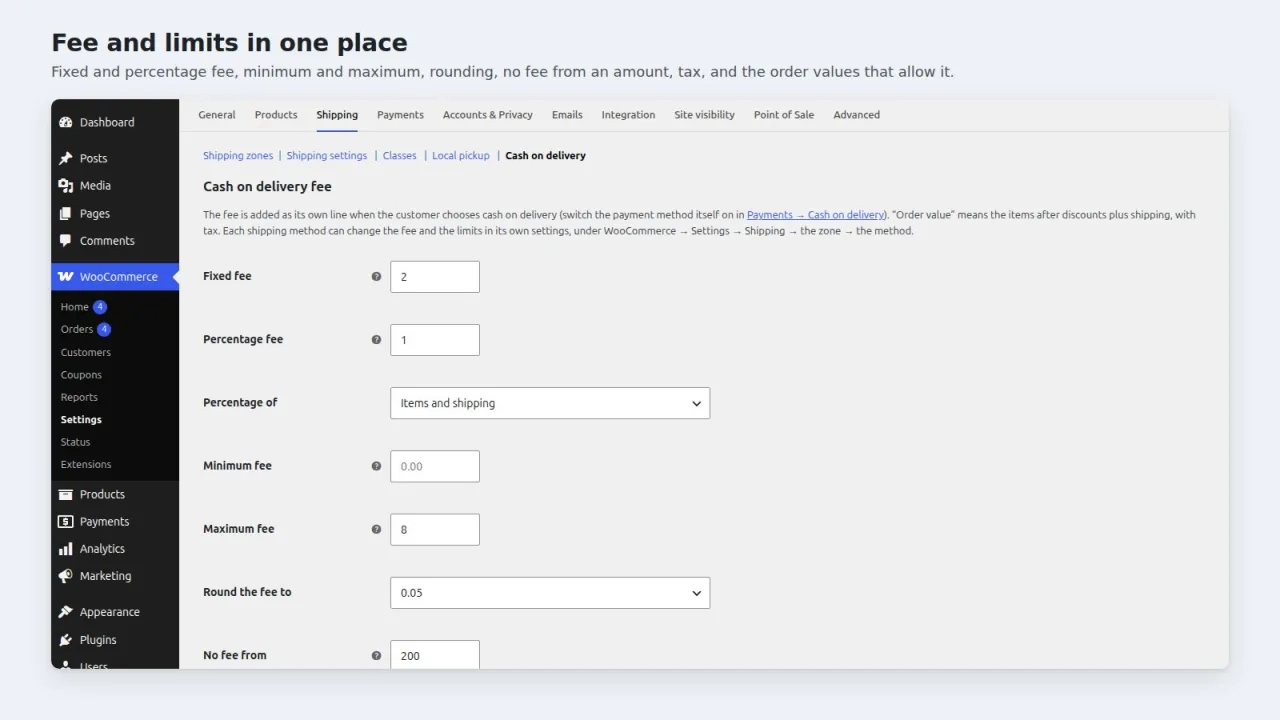The image size is (1280, 720).
Task: Open the Advanced settings tab
Action: point(857,115)
